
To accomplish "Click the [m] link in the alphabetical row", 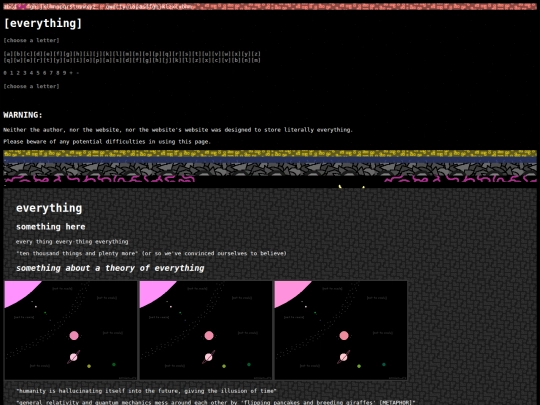I will tap(127, 54).
